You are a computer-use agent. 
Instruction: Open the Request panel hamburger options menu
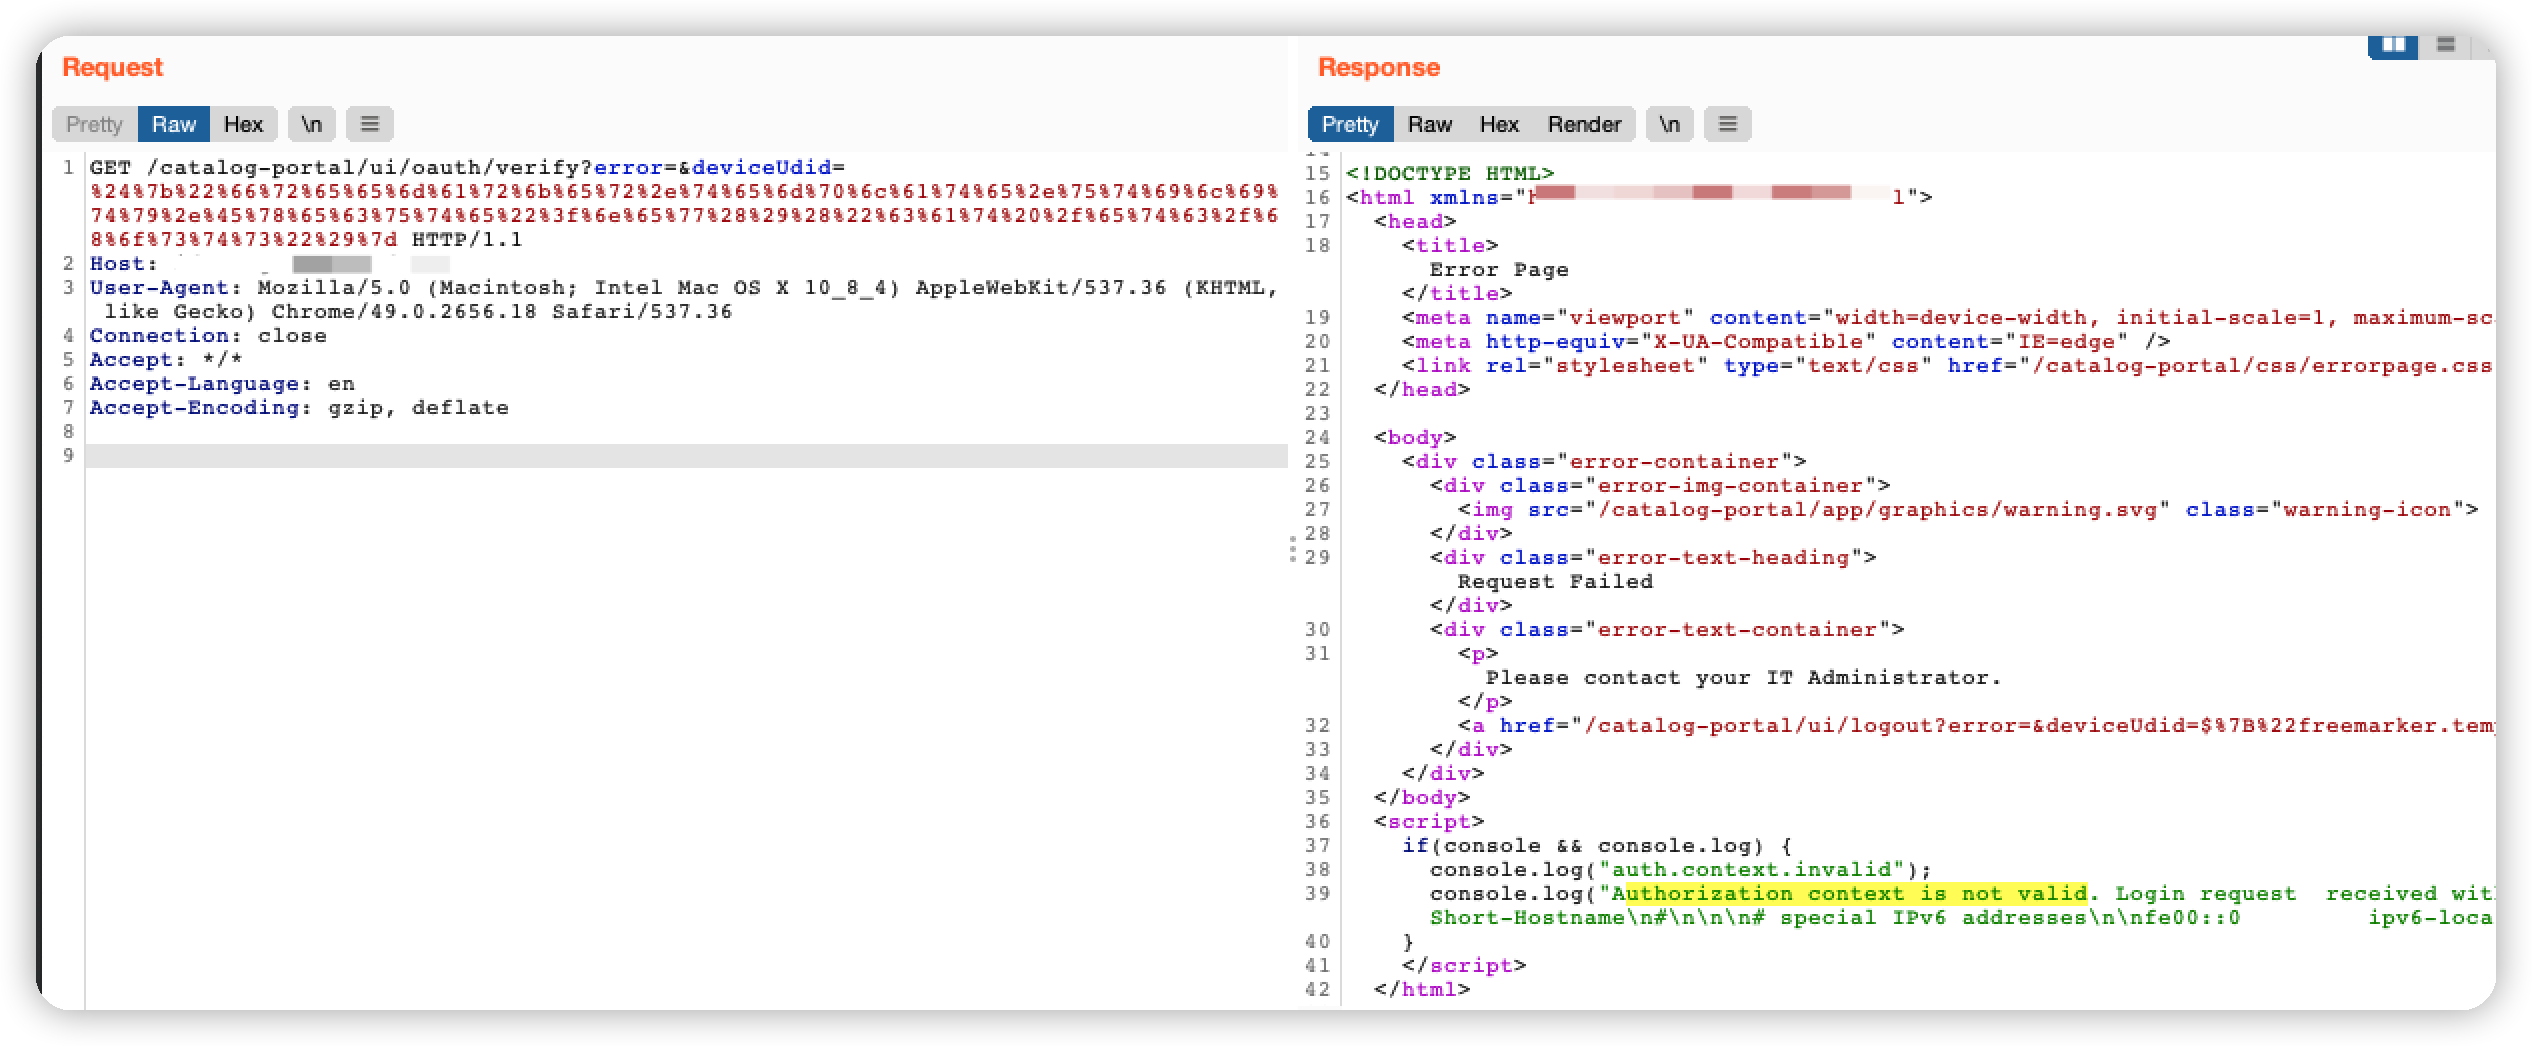[x=370, y=124]
